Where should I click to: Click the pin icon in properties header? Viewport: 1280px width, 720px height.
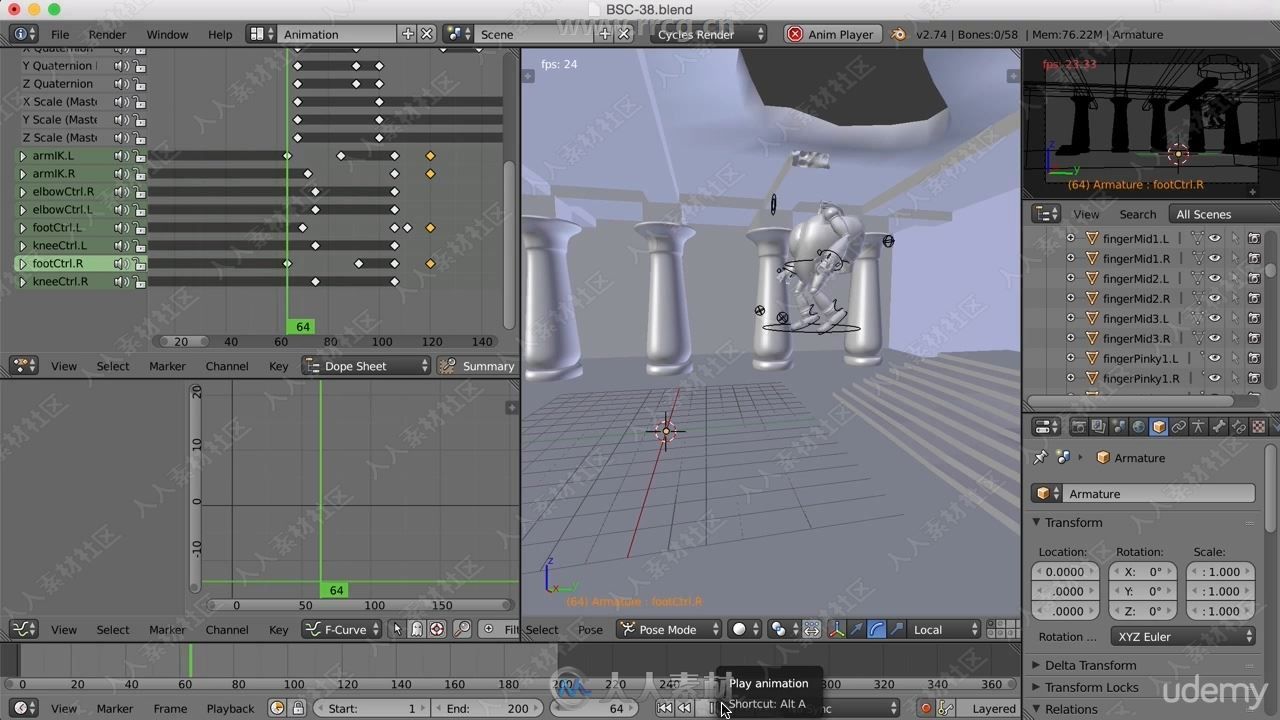1040,457
